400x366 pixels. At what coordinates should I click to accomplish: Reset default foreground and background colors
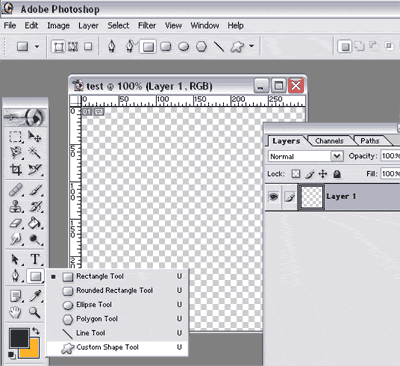click(x=12, y=355)
